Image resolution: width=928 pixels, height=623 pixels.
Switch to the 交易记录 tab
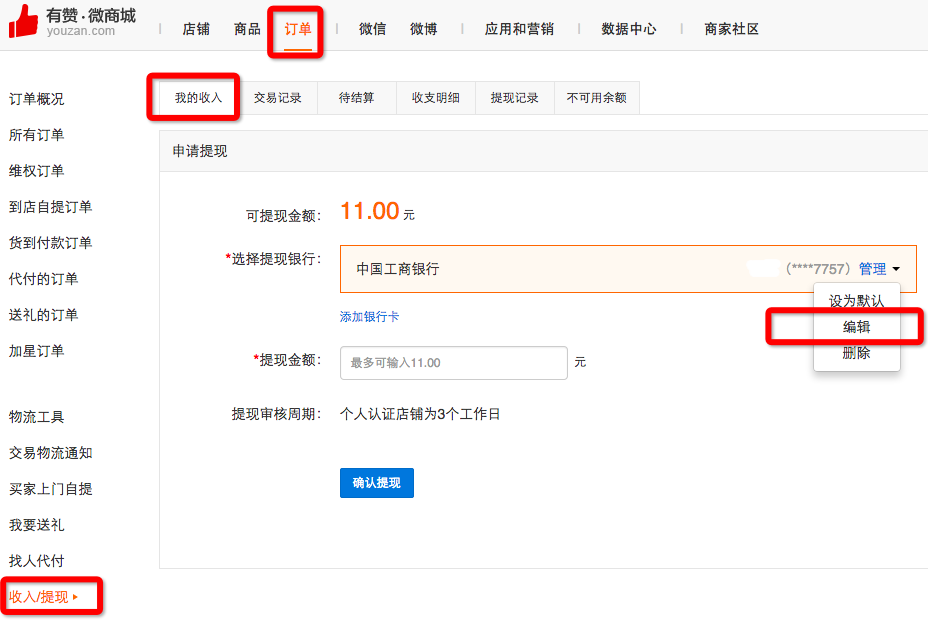279,97
